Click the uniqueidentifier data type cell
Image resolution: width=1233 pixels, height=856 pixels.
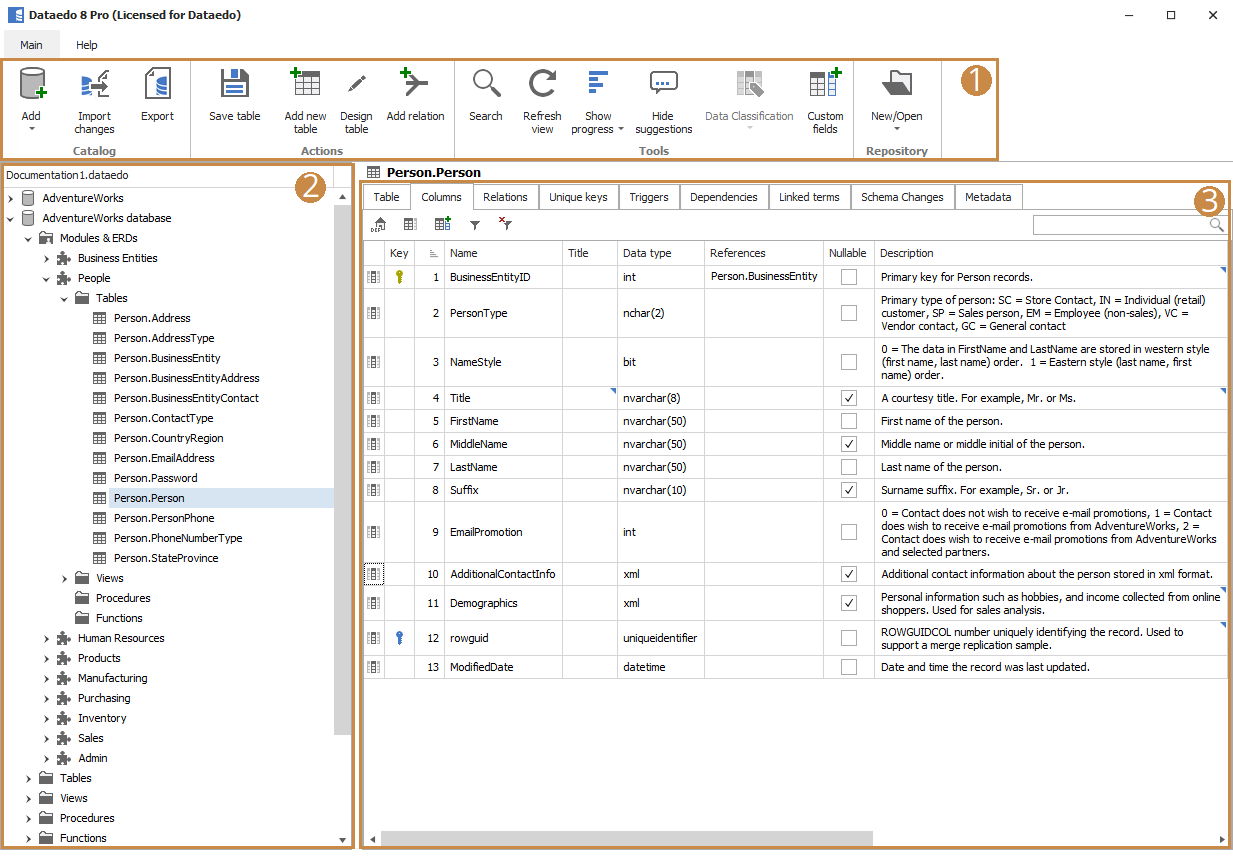point(660,638)
